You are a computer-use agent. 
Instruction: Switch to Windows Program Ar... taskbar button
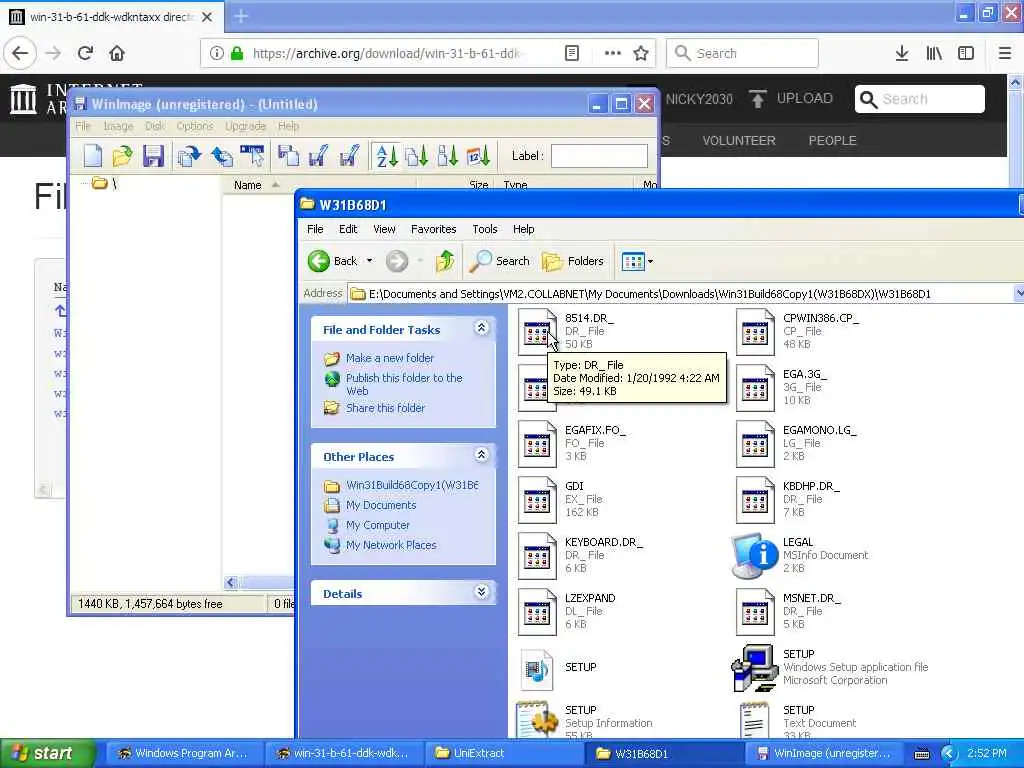(x=184, y=753)
